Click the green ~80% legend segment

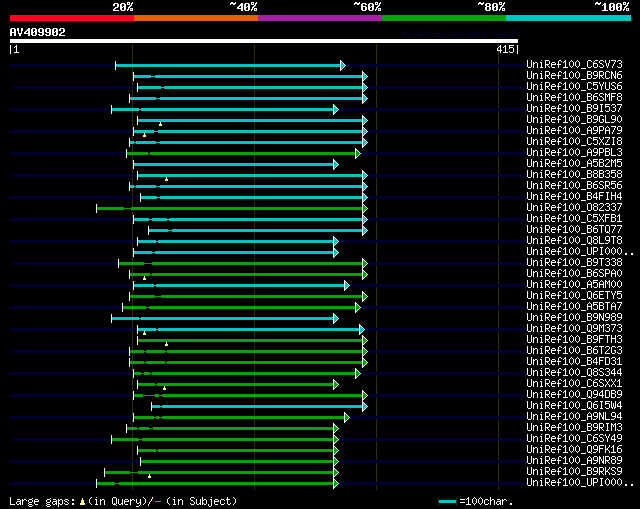pyautogui.click(x=444, y=18)
